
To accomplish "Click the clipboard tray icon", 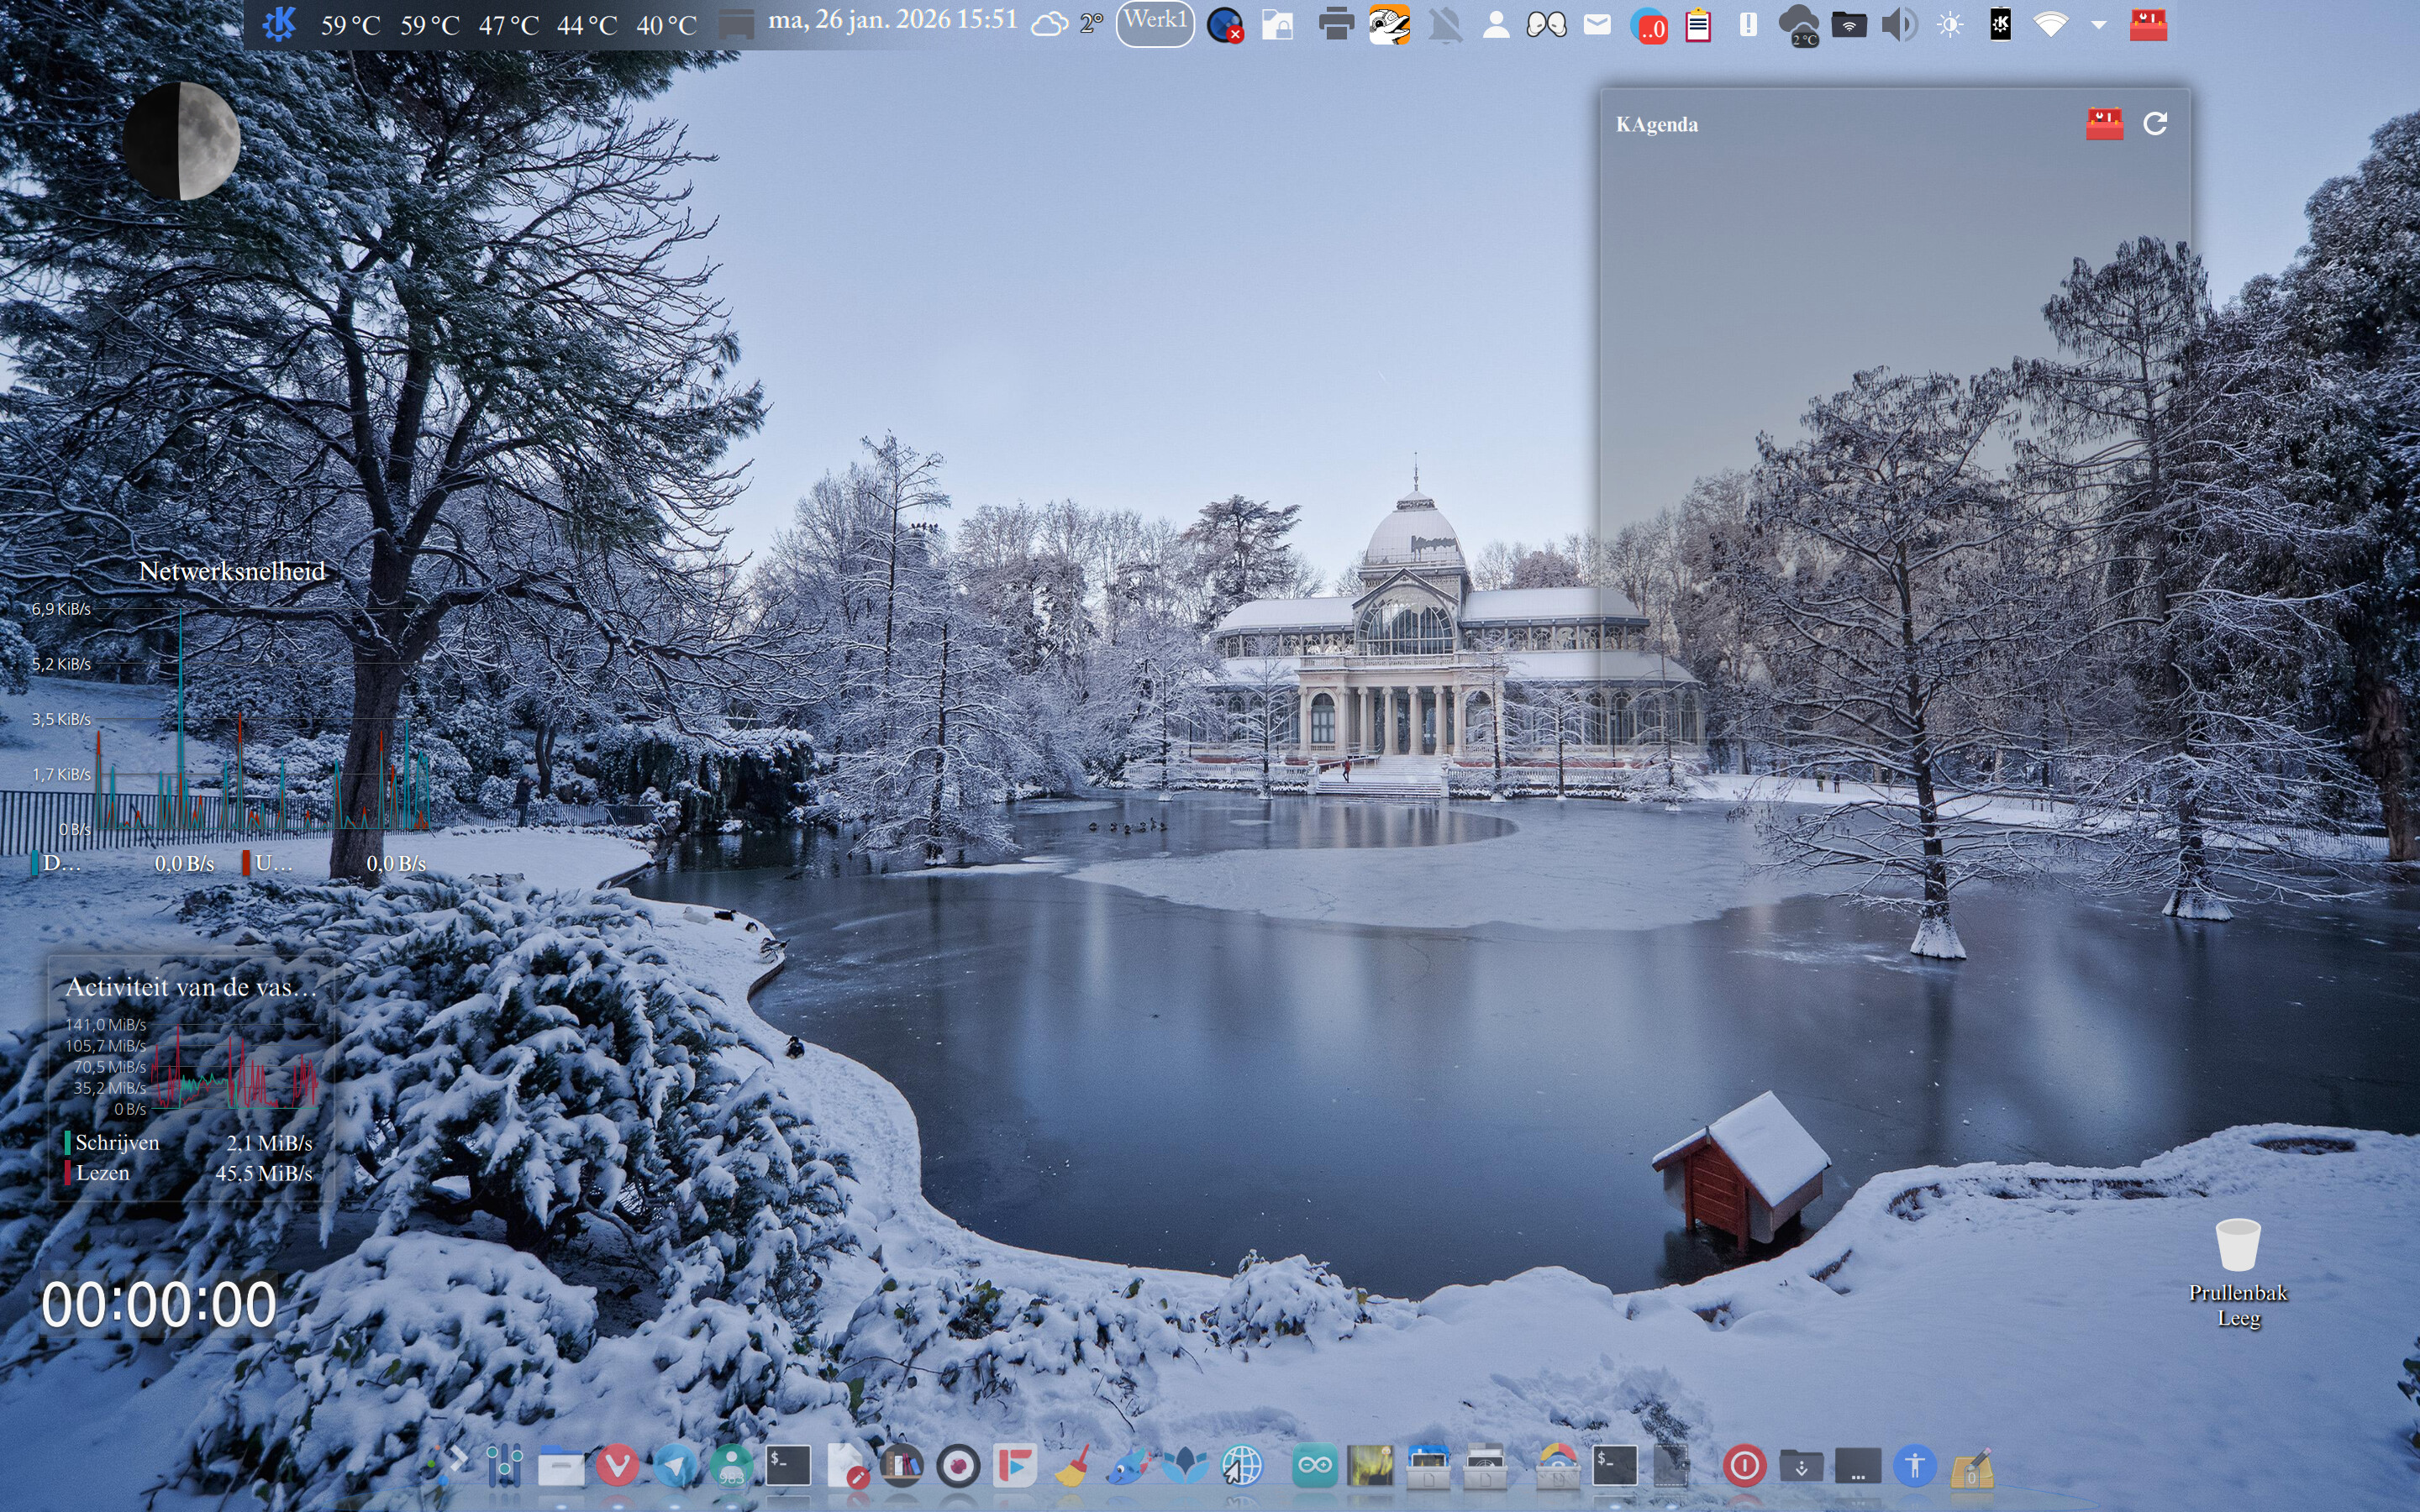I will (1698, 25).
